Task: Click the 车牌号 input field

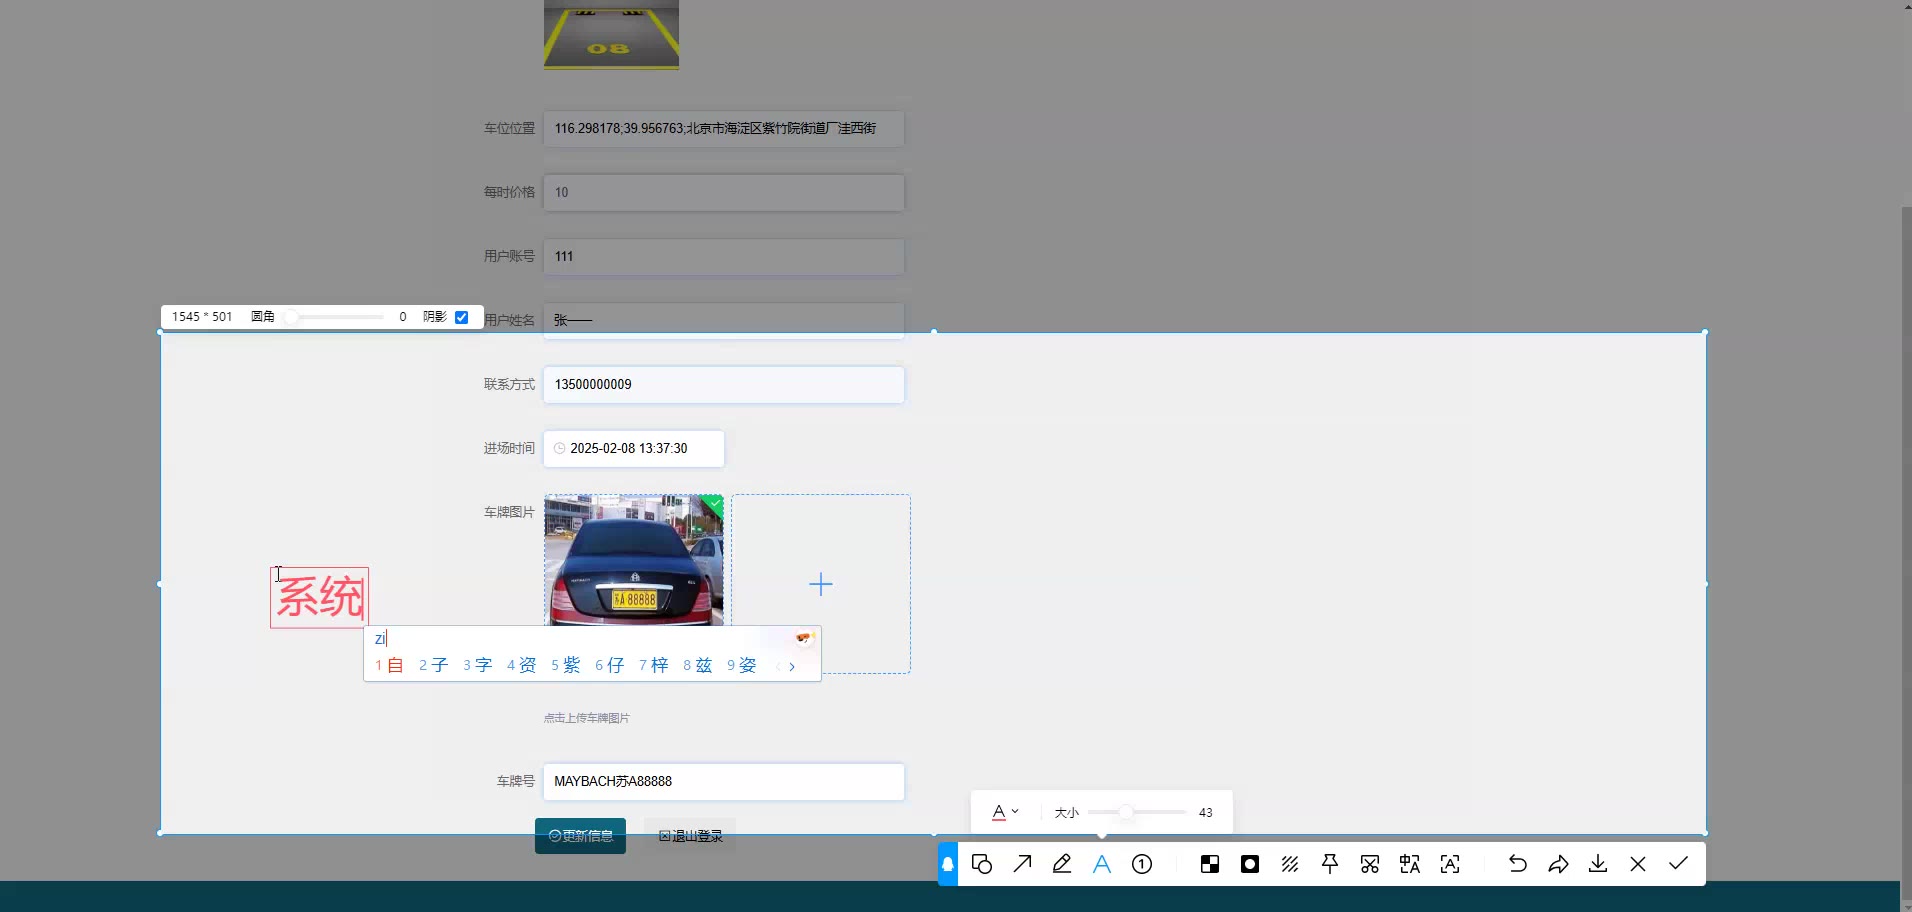Action: point(723,781)
